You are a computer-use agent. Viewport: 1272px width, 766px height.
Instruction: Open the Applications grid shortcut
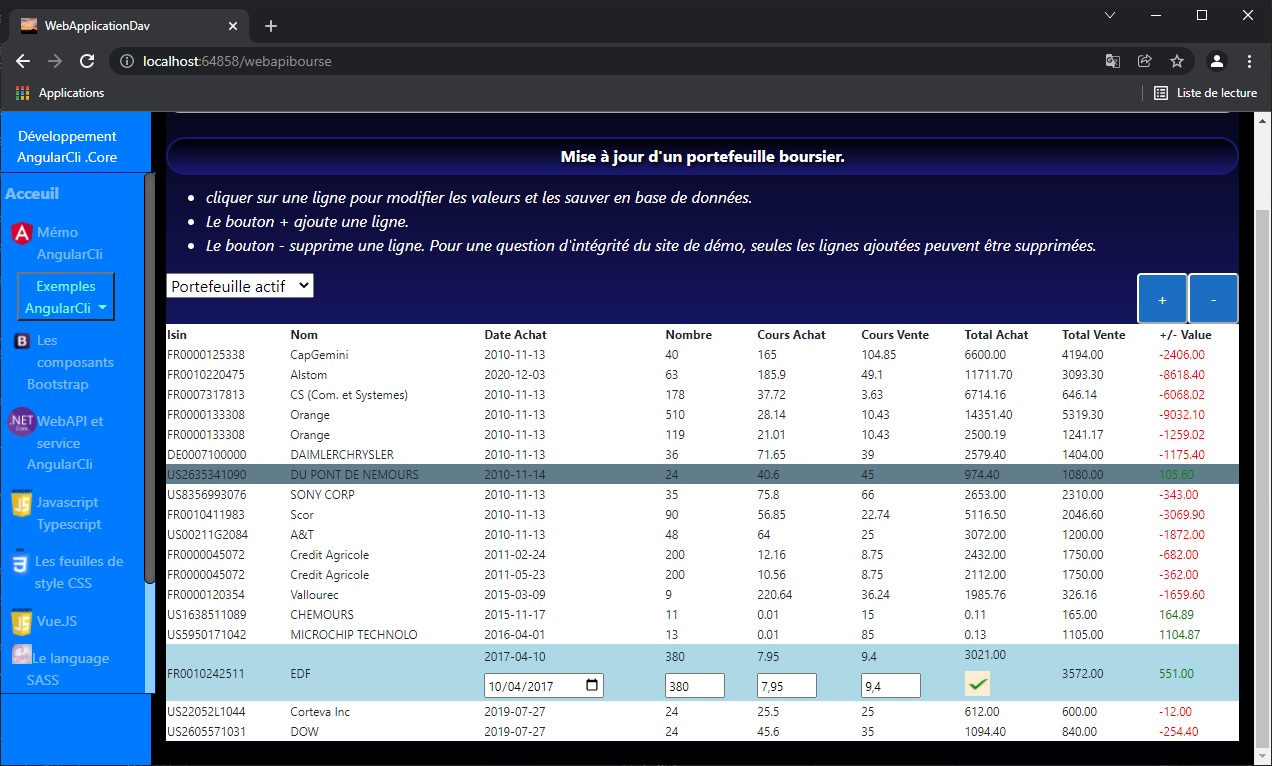tap(61, 93)
